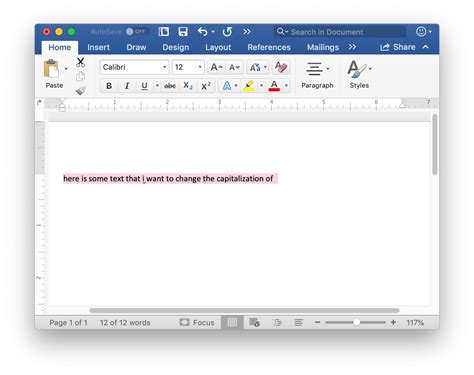Switch to Draft view icon
474x375 pixels.
tap(299, 322)
